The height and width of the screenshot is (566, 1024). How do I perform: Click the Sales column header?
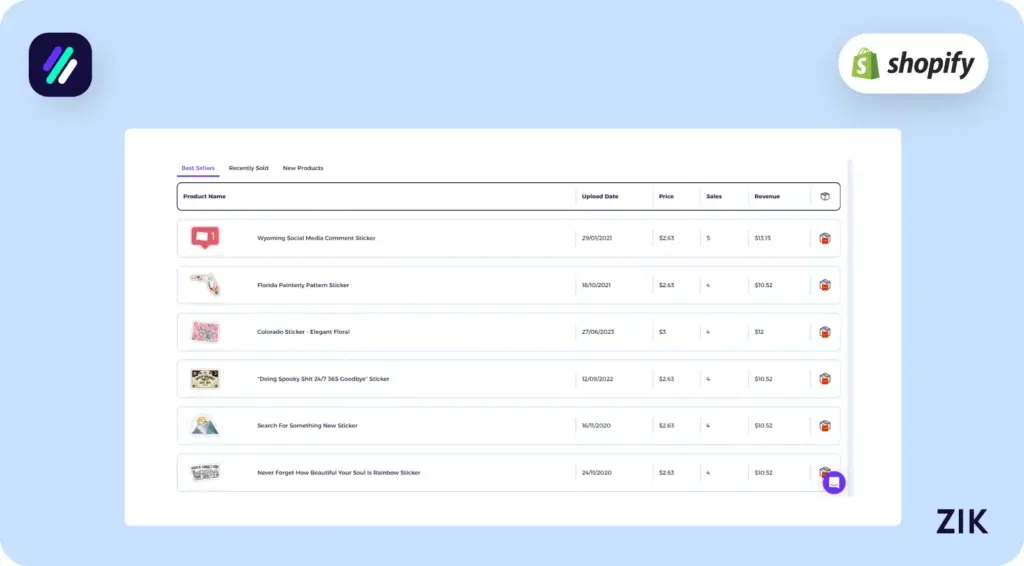(714, 196)
